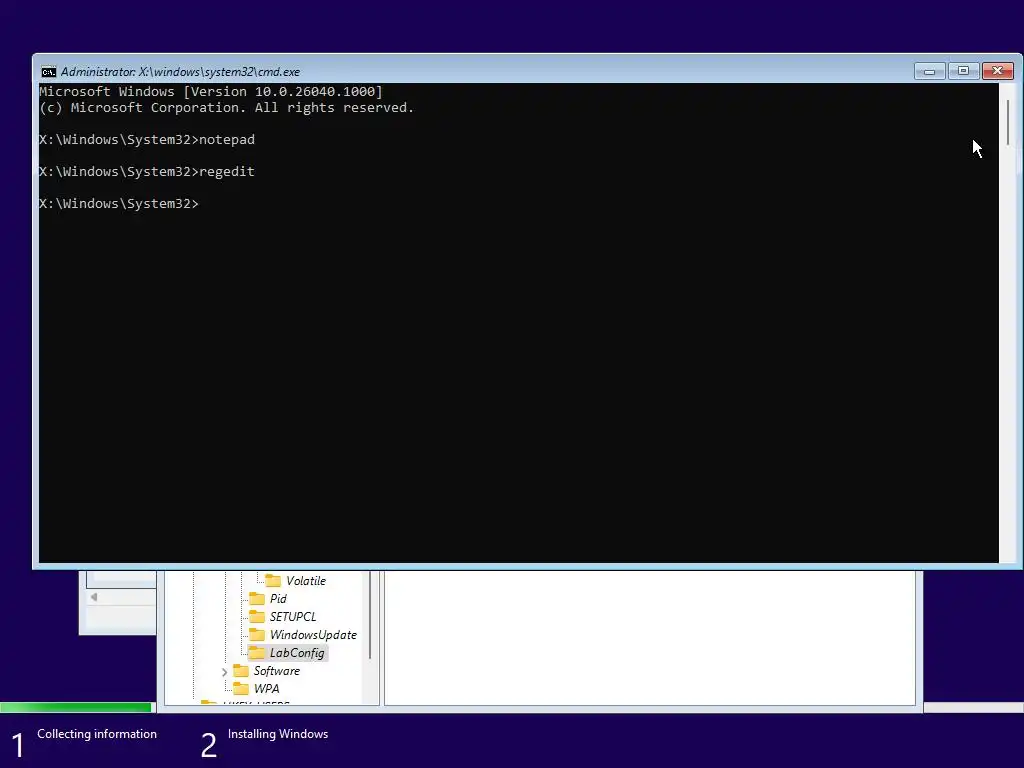Viewport: 1024px width, 768px height.
Task: Click the WPA folder icon
Action: [241, 688]
